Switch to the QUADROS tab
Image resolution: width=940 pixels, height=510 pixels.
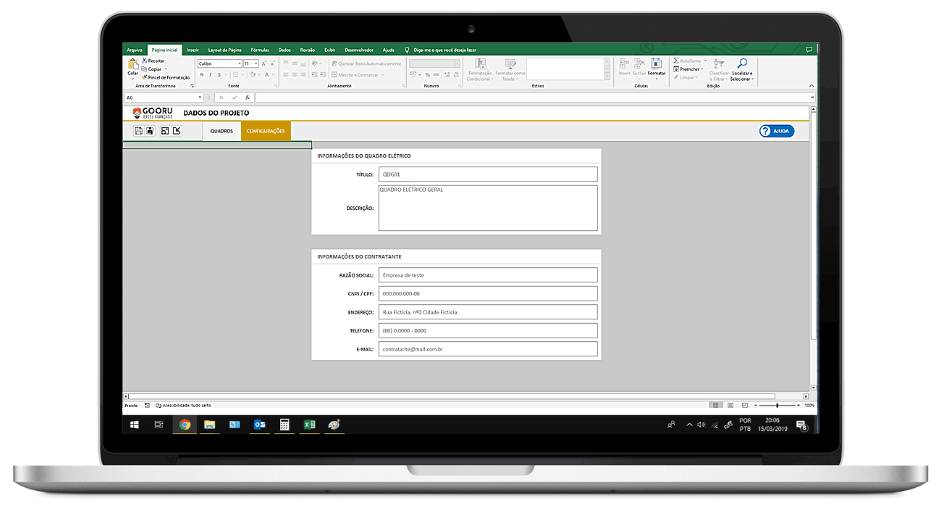(x=221, y=131)
